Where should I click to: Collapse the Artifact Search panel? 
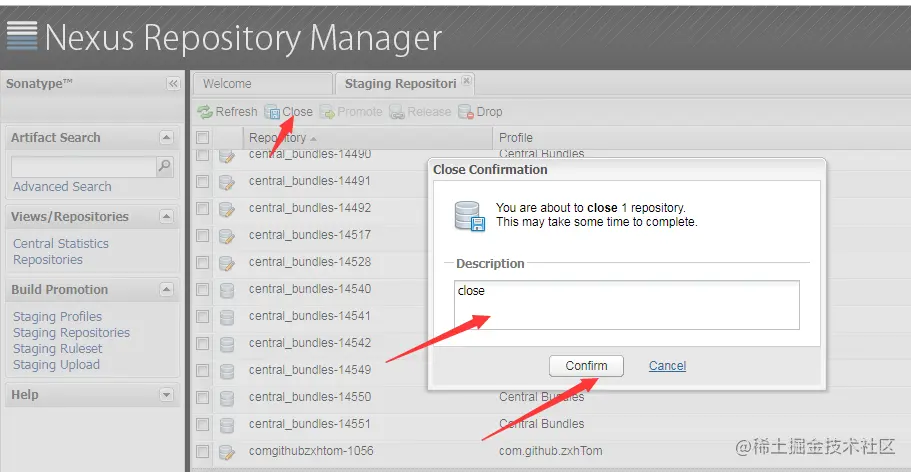166,138
